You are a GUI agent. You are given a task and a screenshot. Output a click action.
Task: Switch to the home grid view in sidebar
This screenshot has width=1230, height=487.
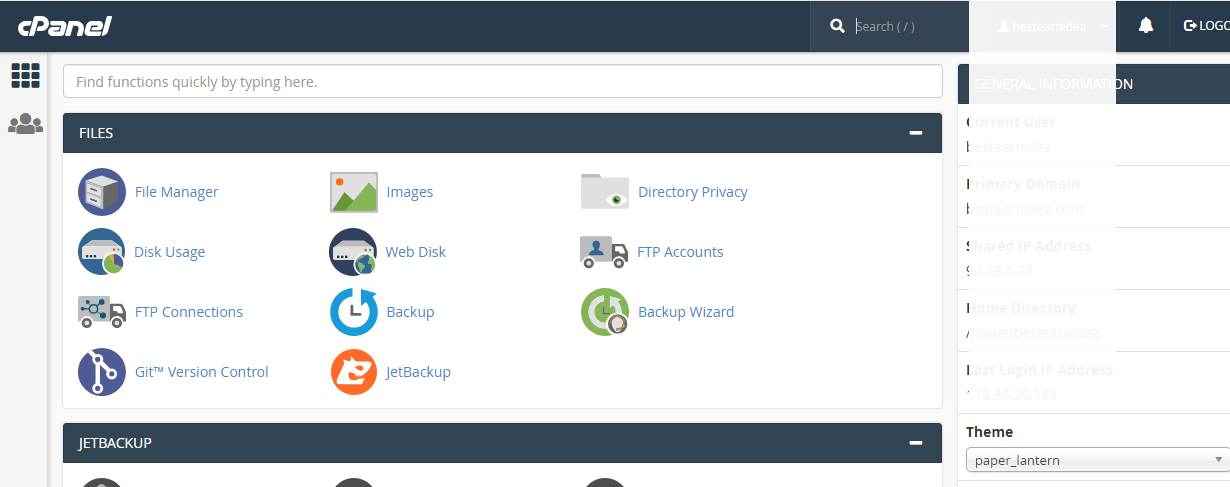25,75
